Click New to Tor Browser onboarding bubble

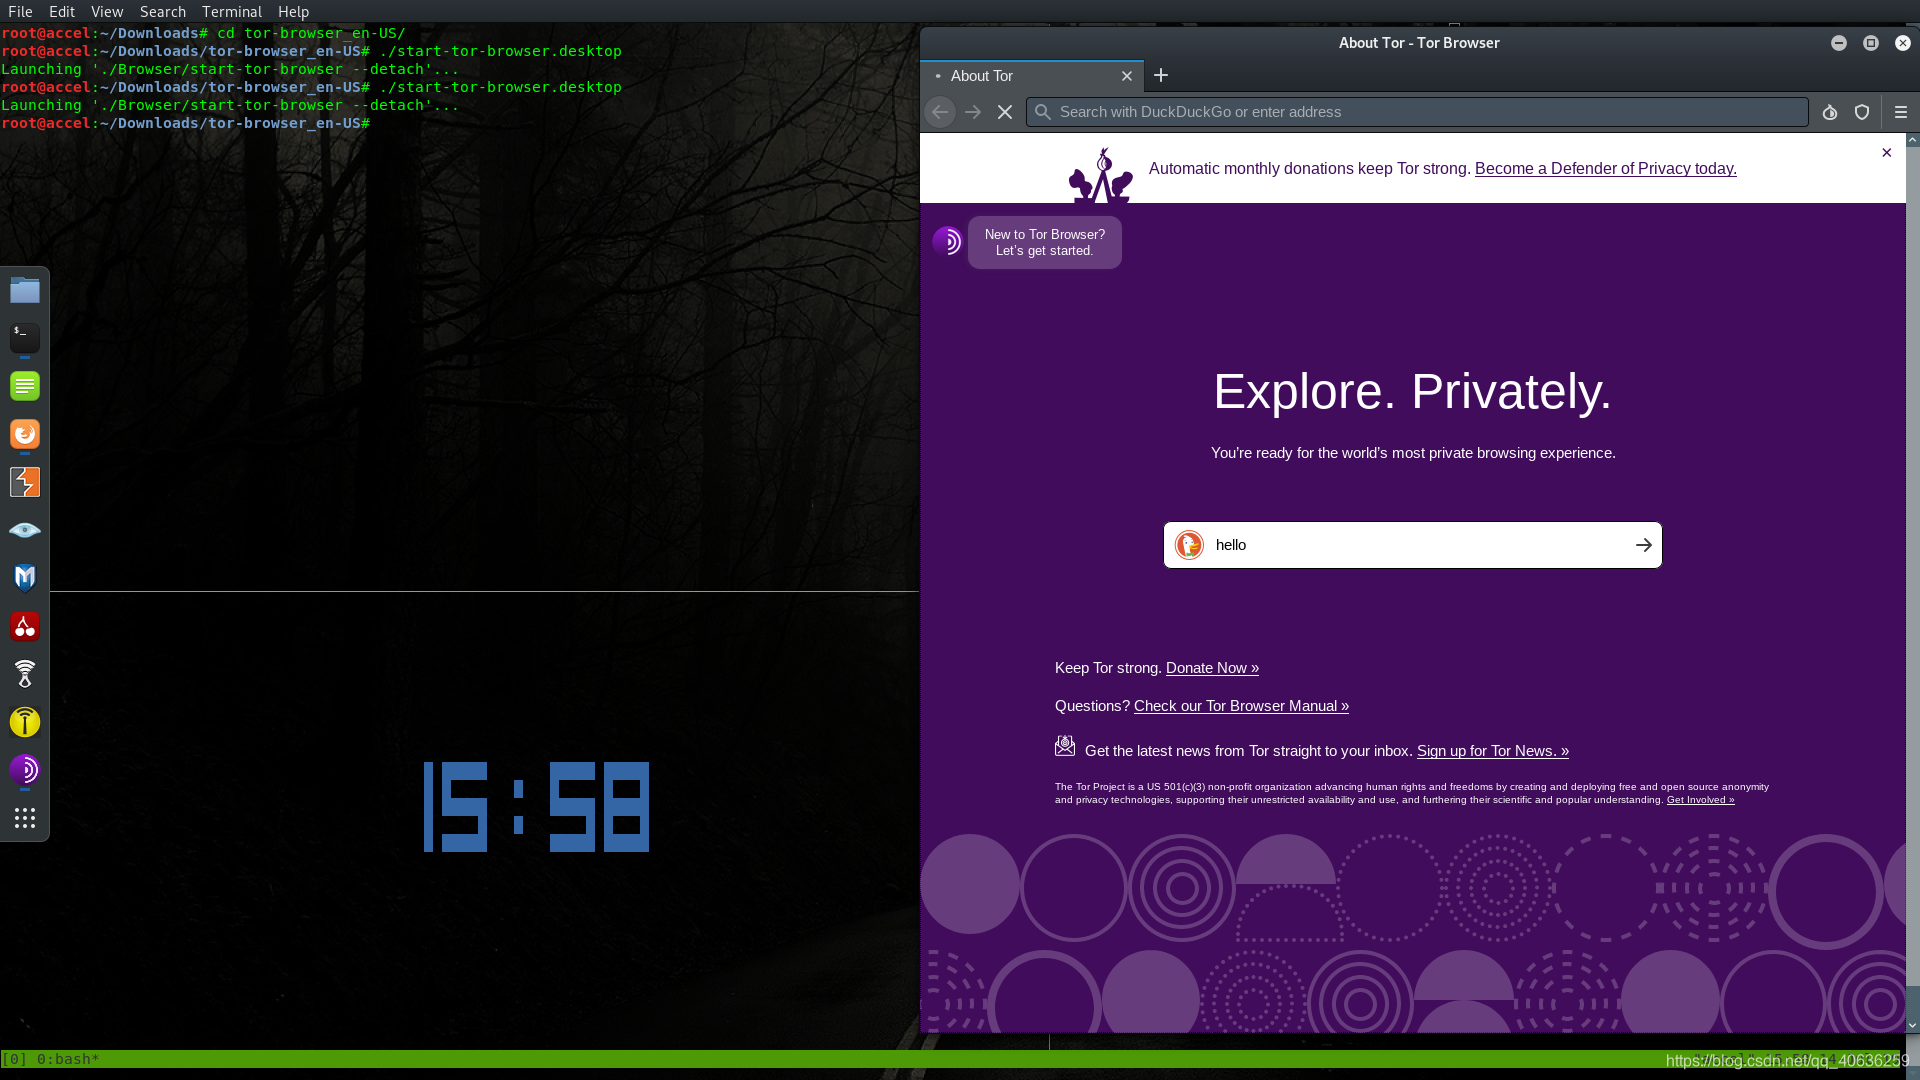tap(1045, 242)
